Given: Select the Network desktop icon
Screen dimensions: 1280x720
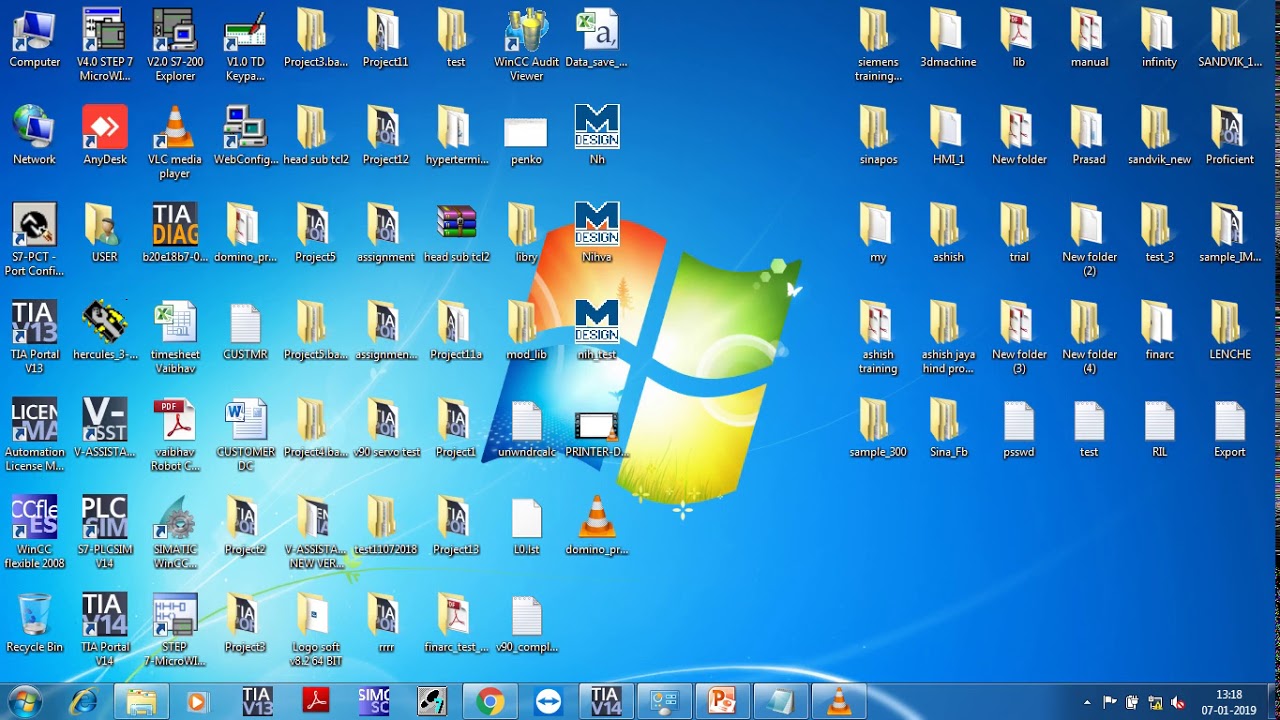Looking at the screenshot, I should [x=34, y=137].
